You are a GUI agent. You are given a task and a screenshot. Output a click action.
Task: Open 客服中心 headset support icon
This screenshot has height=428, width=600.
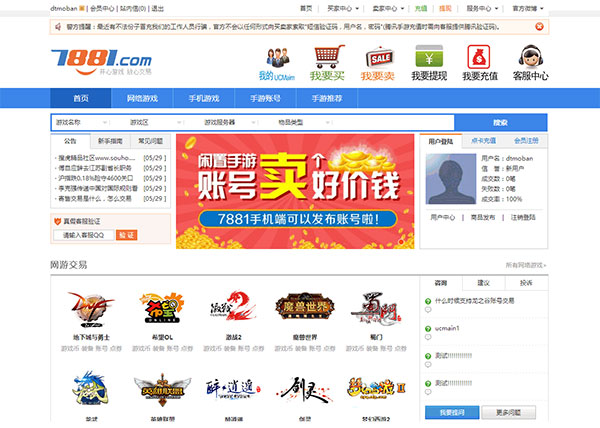coord(531,57)
